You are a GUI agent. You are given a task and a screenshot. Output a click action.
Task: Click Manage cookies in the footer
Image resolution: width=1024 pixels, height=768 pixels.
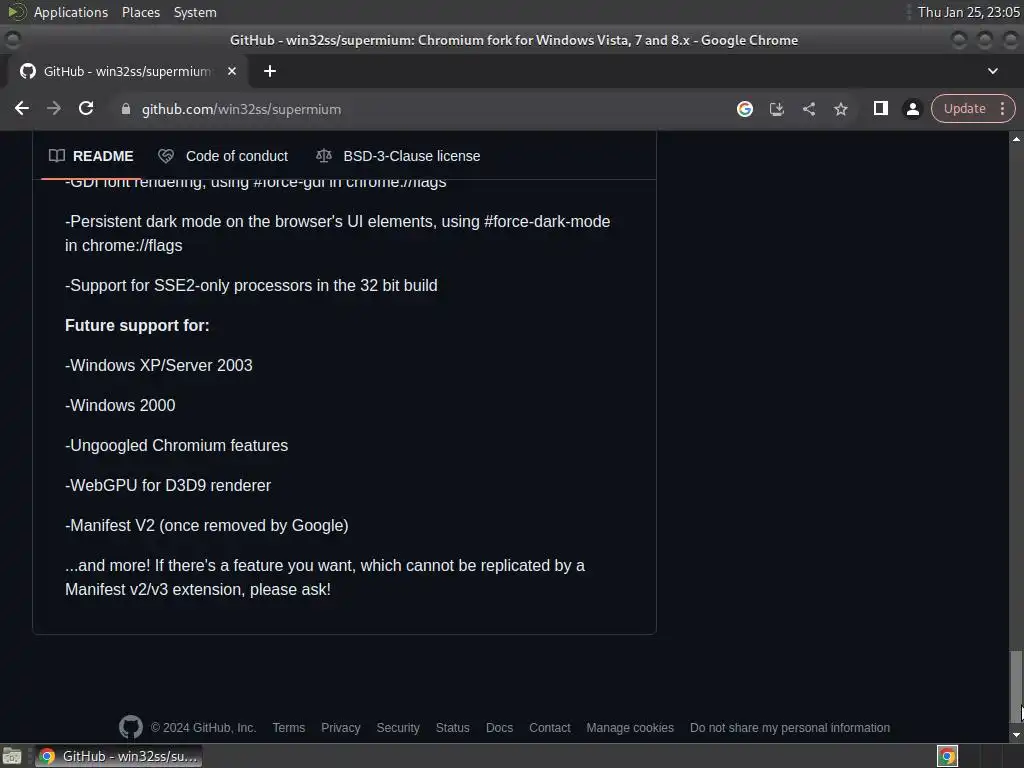click(630, 728)
